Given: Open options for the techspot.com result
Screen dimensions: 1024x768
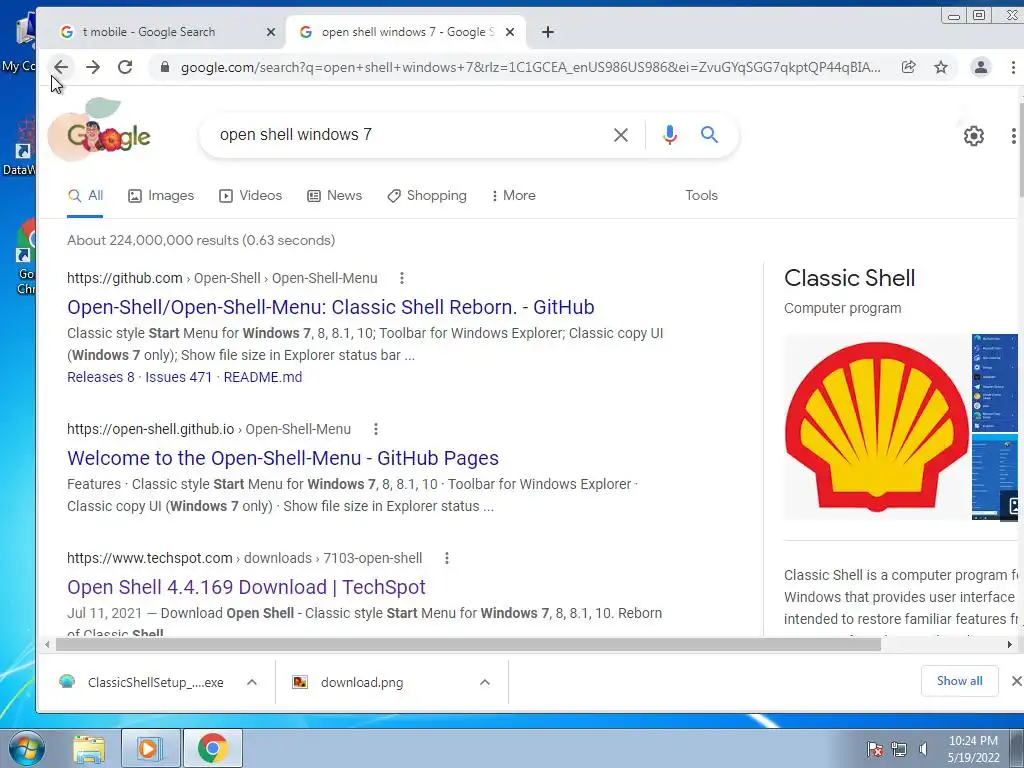Looking at the screenshot, I should point(447,558).
